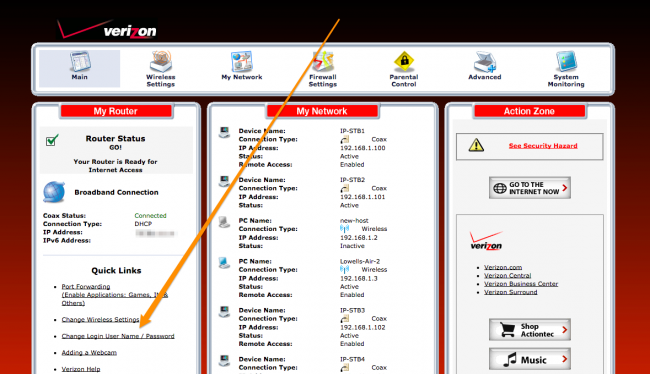Click the 192.168.1.101 IP address
Image resolution: width=650 pixels, height=374 pixels.
tap(363, 197)
